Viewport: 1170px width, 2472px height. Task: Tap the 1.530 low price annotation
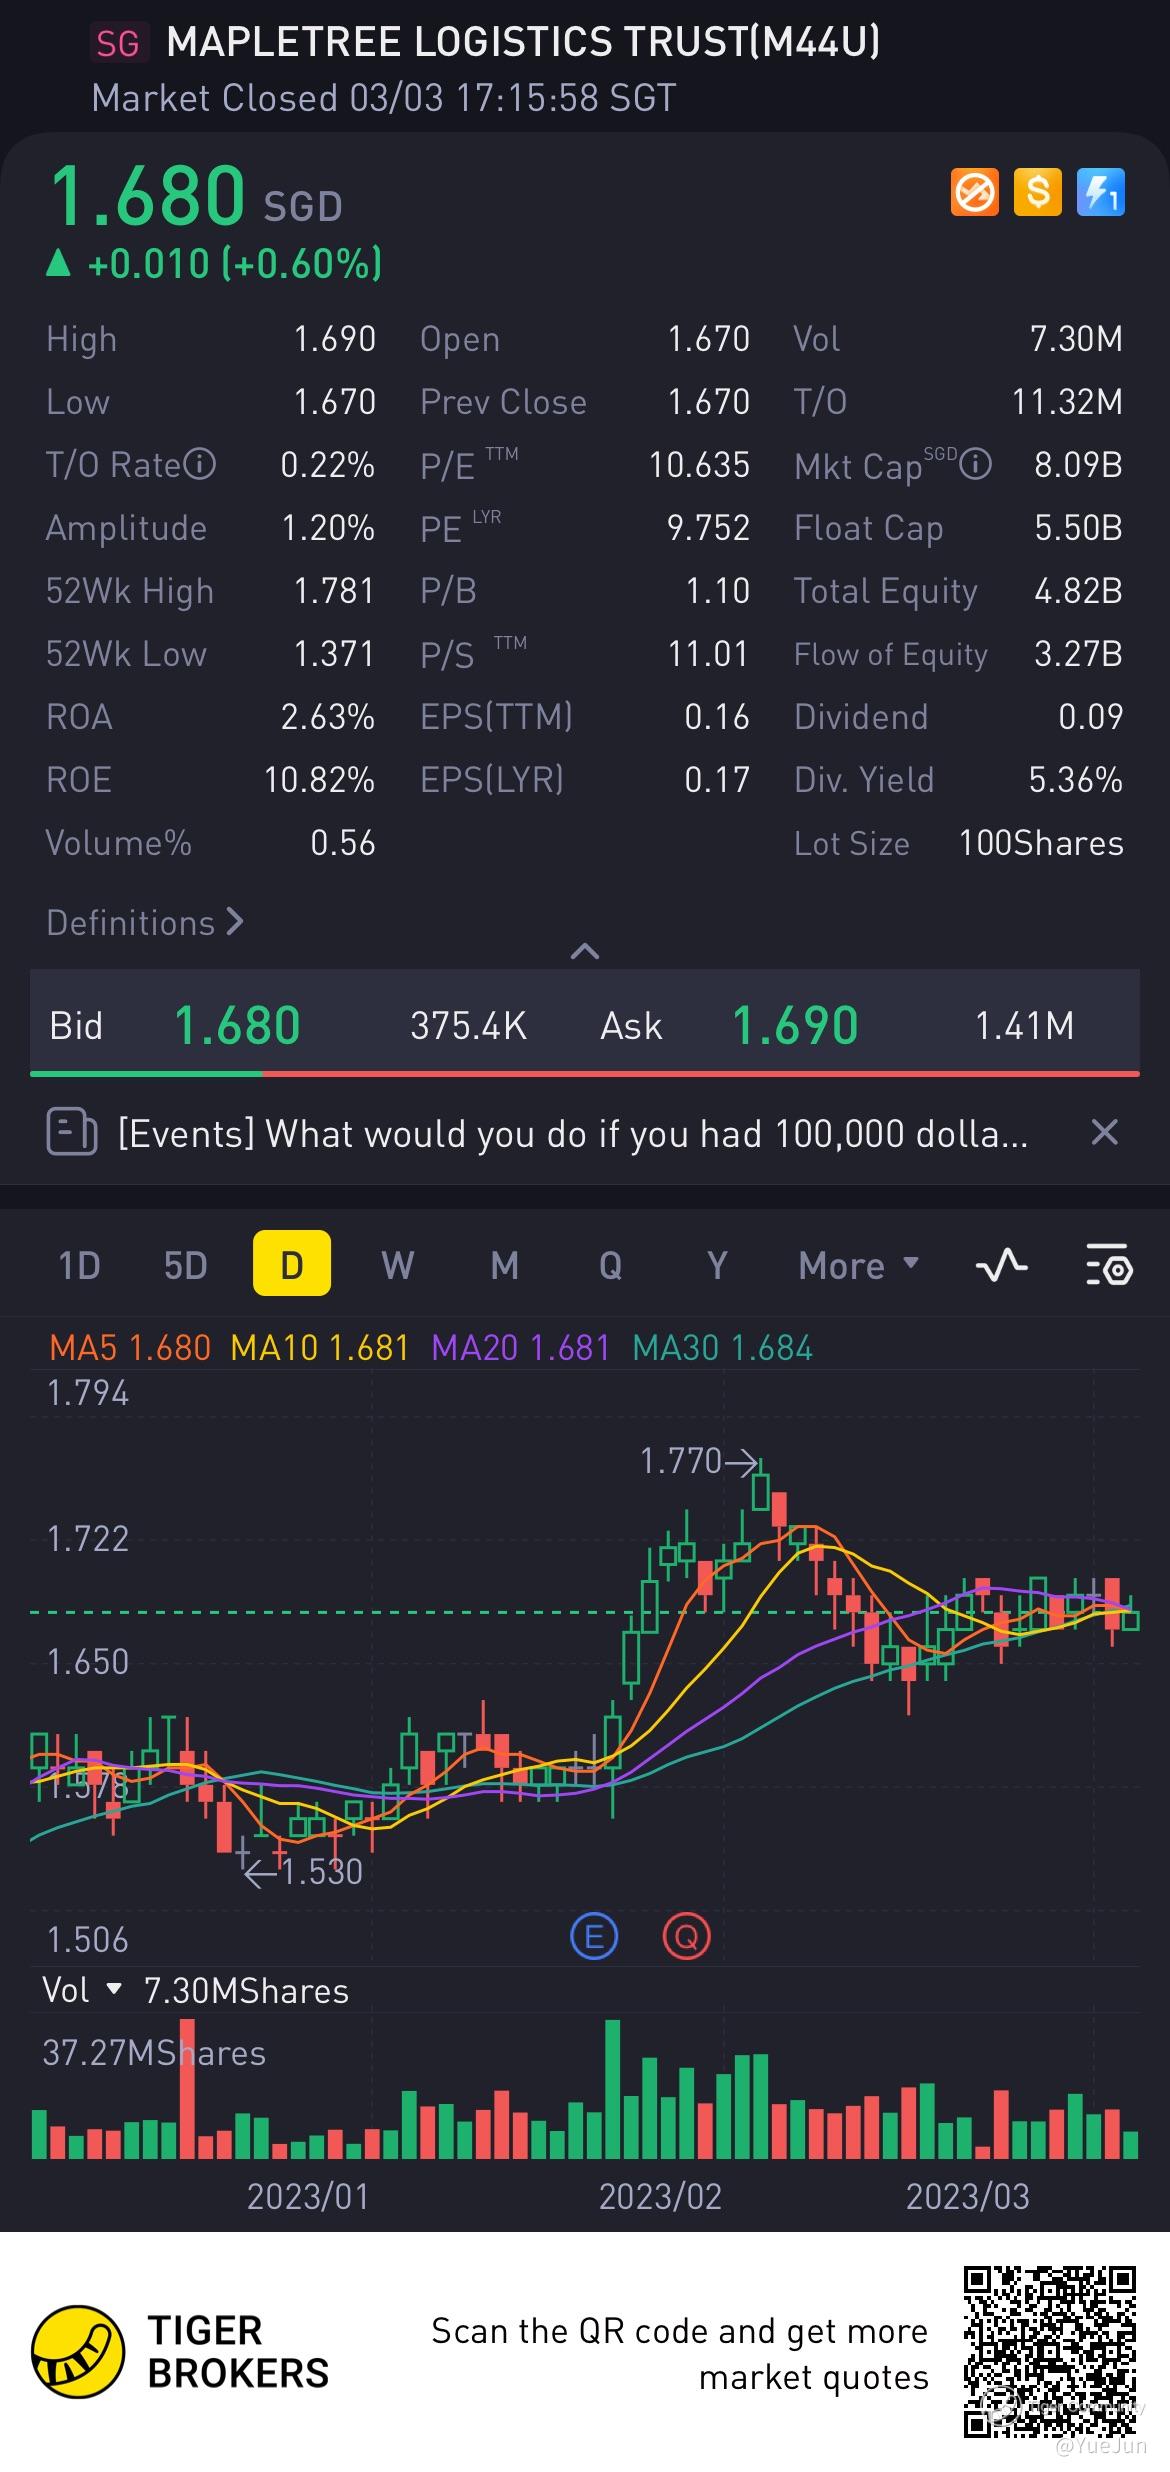pyautogui.click(x=322, y=1871)
